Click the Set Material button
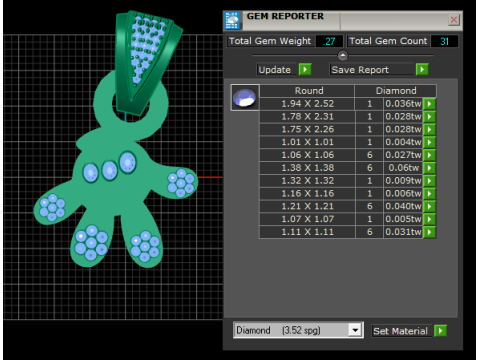Image resolution: width=480 pixels, height=360 pixels. coord(400,331)
